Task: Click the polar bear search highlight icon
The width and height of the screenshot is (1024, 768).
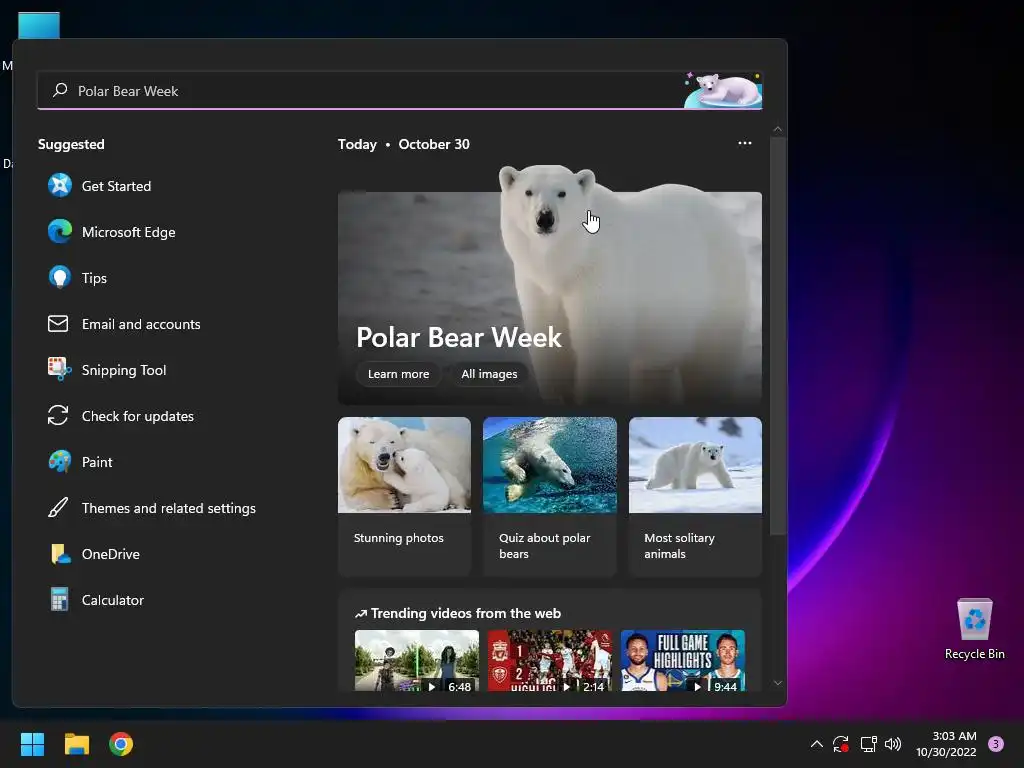Action: point(722,90)
